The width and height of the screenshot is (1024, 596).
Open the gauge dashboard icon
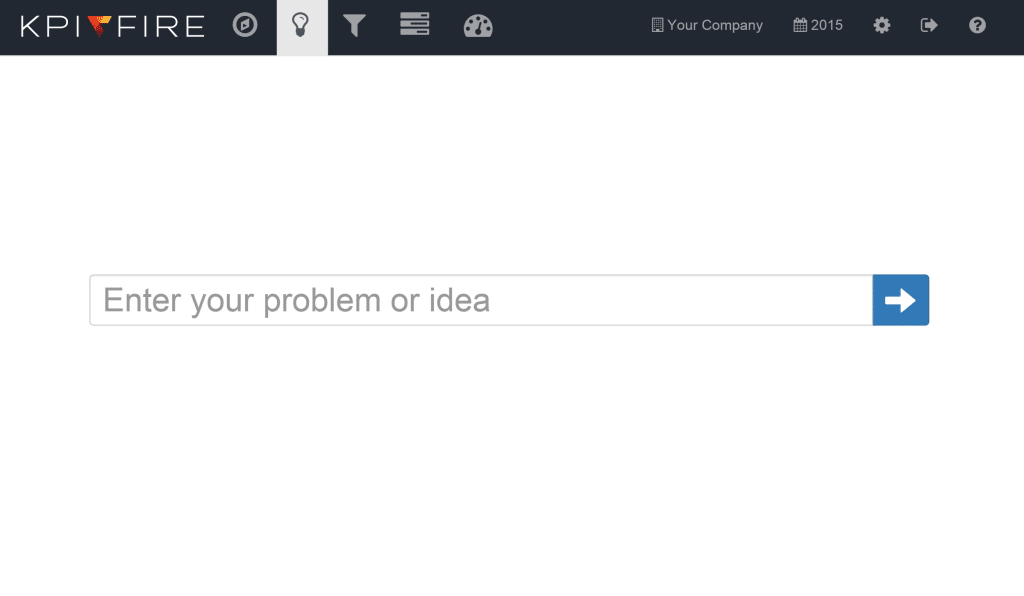pyautogui.click(x=478, y=26)
